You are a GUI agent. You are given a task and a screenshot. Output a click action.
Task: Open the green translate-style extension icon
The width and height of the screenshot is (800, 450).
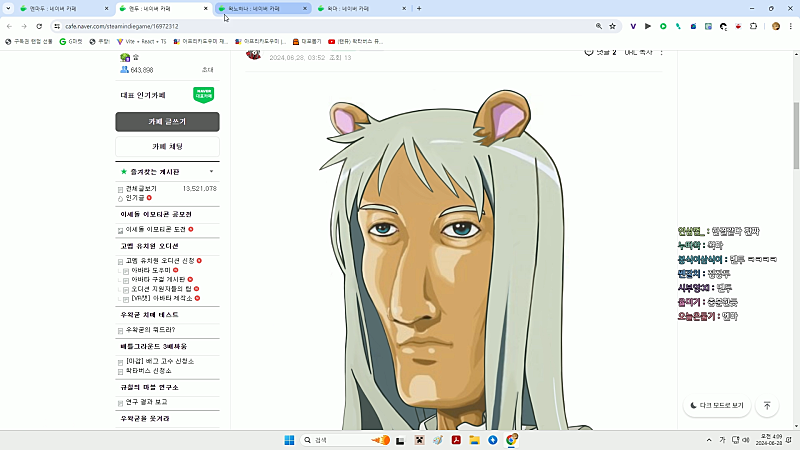pyautogui.click(x=708, y=26)
